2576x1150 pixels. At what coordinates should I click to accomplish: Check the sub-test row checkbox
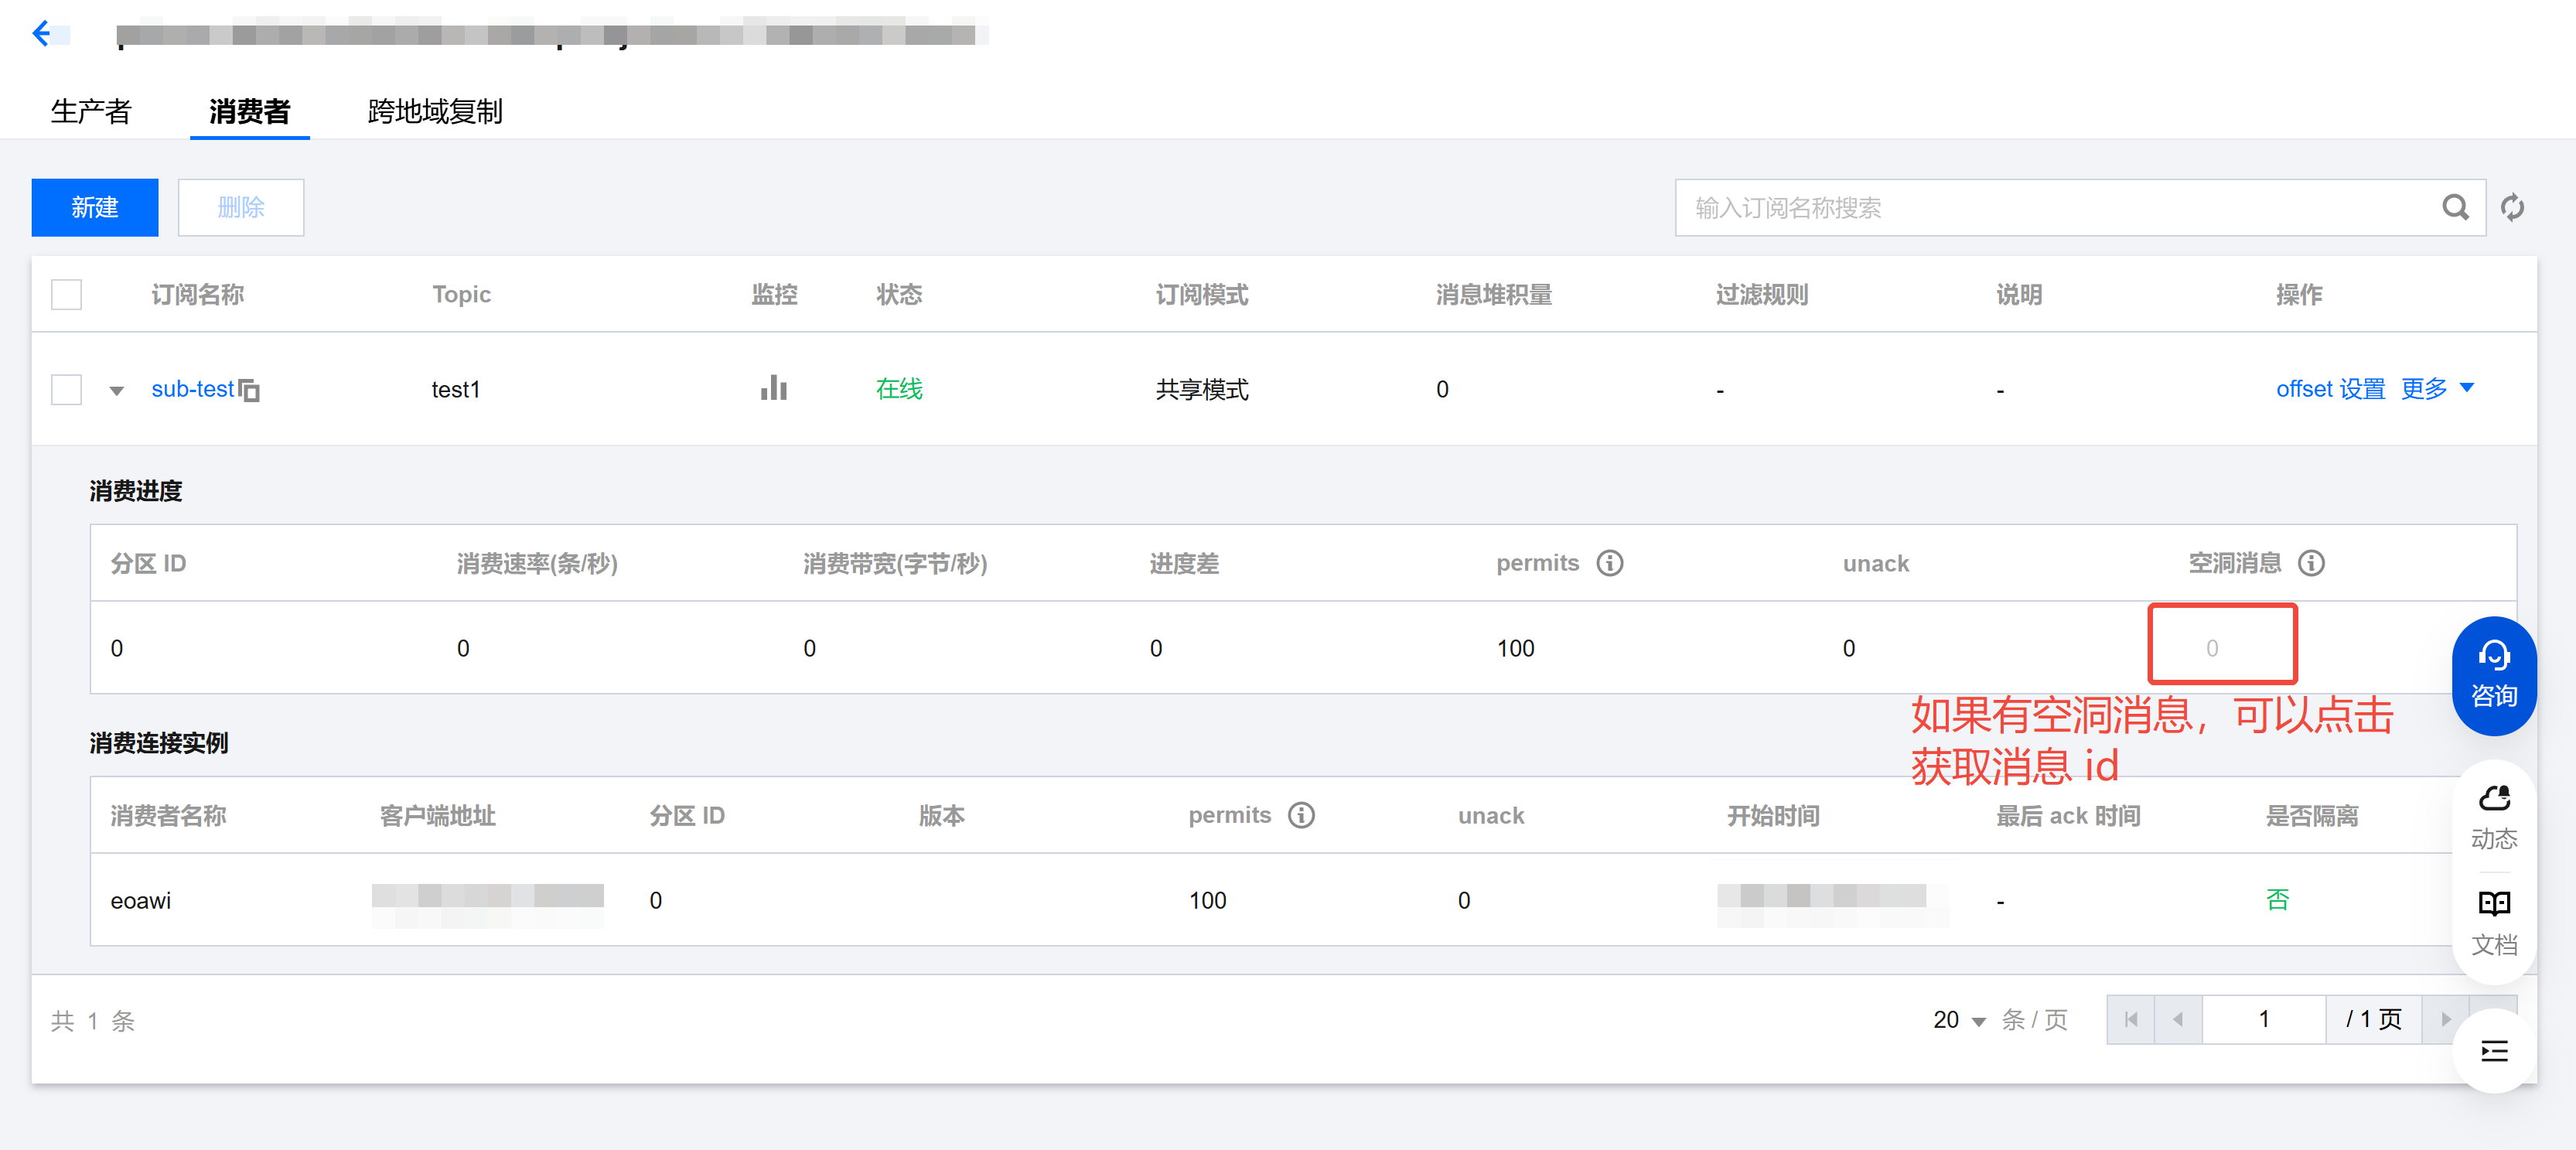pos(66,390)
